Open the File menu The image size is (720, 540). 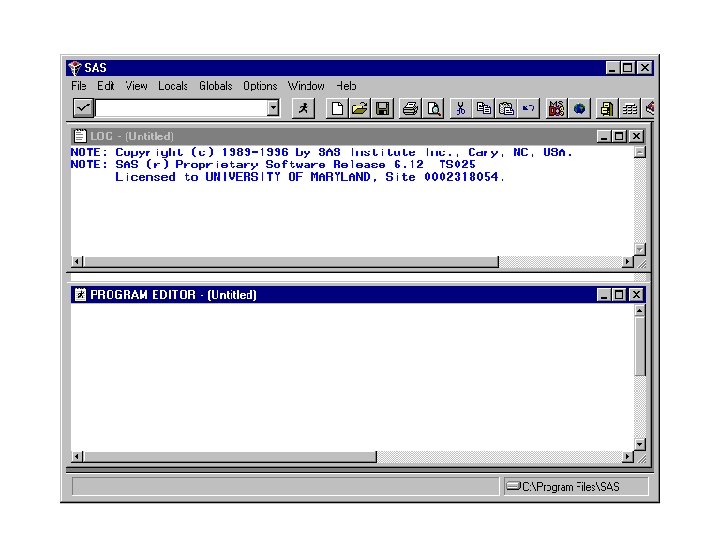point(79,86)
